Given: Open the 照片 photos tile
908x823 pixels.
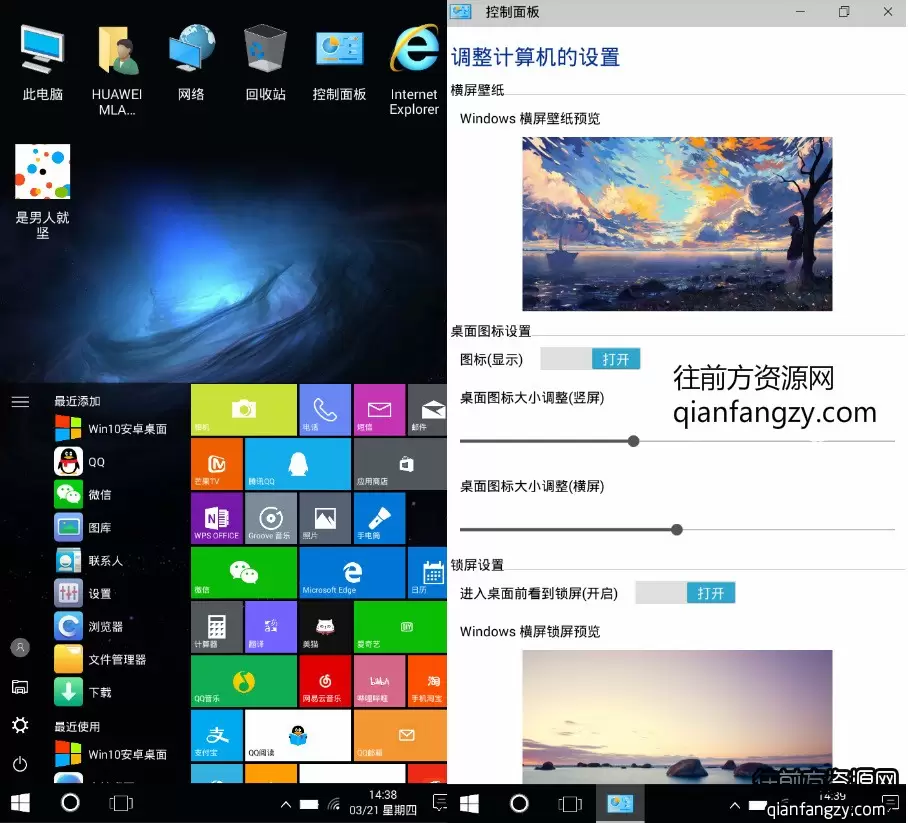Looking at the screenshot, I should tap(325, 518).
